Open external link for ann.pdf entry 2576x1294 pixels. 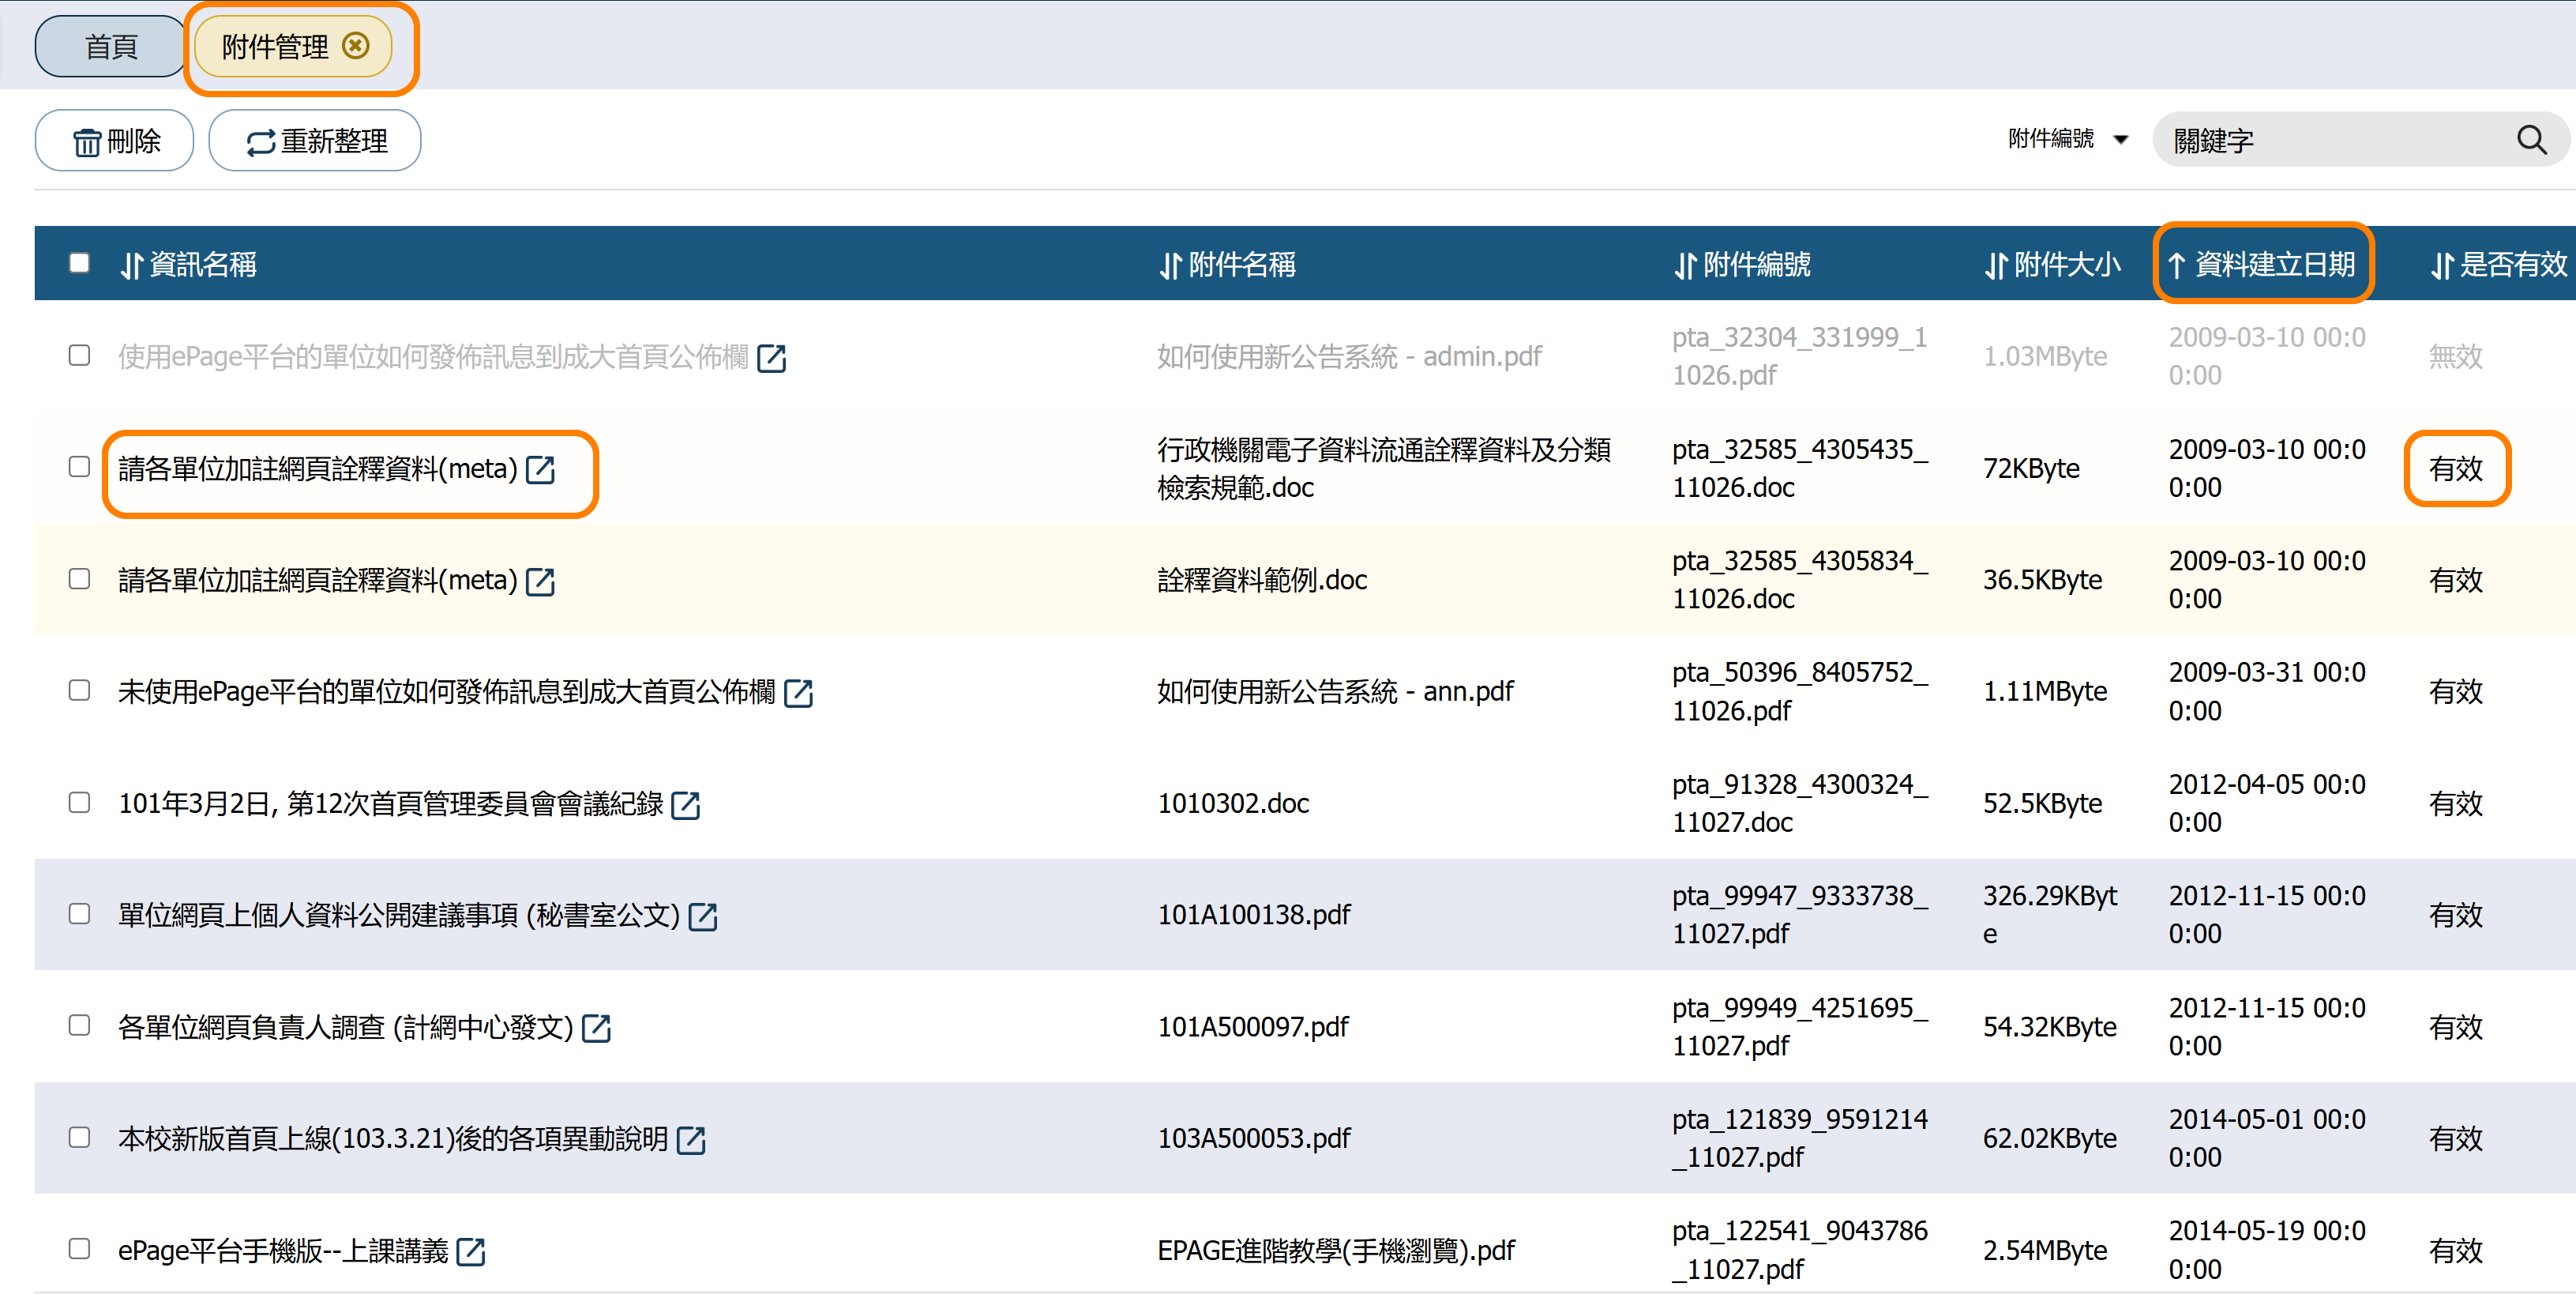(798, 693)
